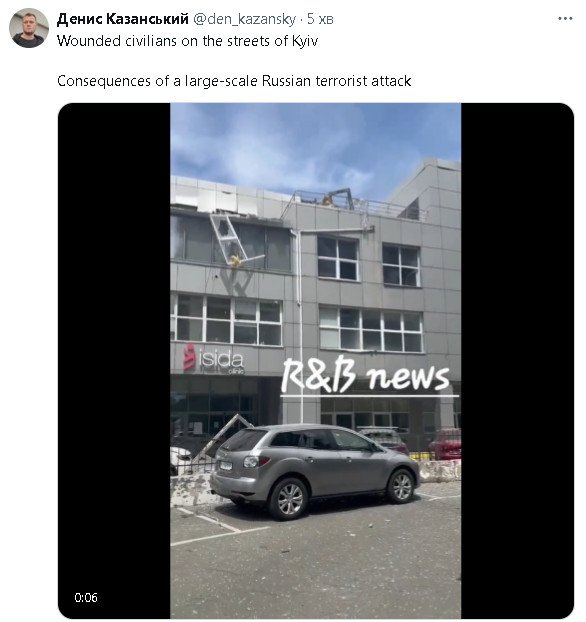This screenshot has height=622, width=586.
Task: Open the '5 хв' timestamp permalink
Action: pos(320,19)
